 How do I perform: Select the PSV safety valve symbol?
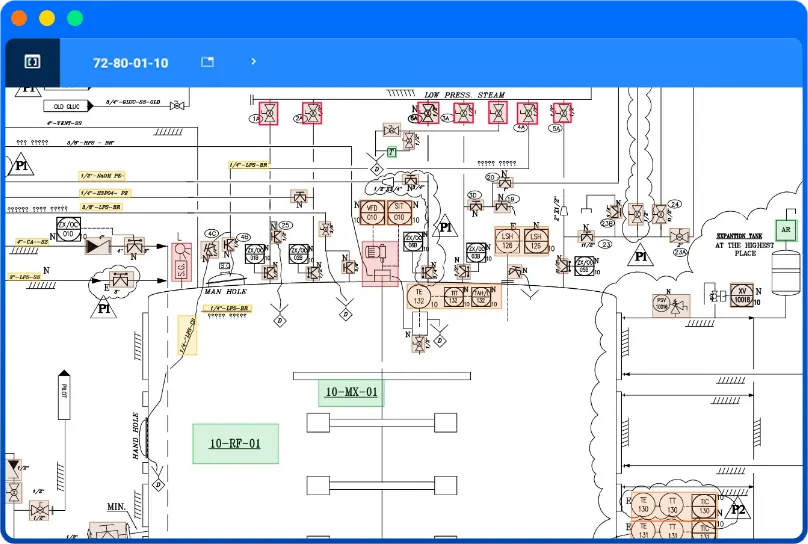click(x=670, y=304)
